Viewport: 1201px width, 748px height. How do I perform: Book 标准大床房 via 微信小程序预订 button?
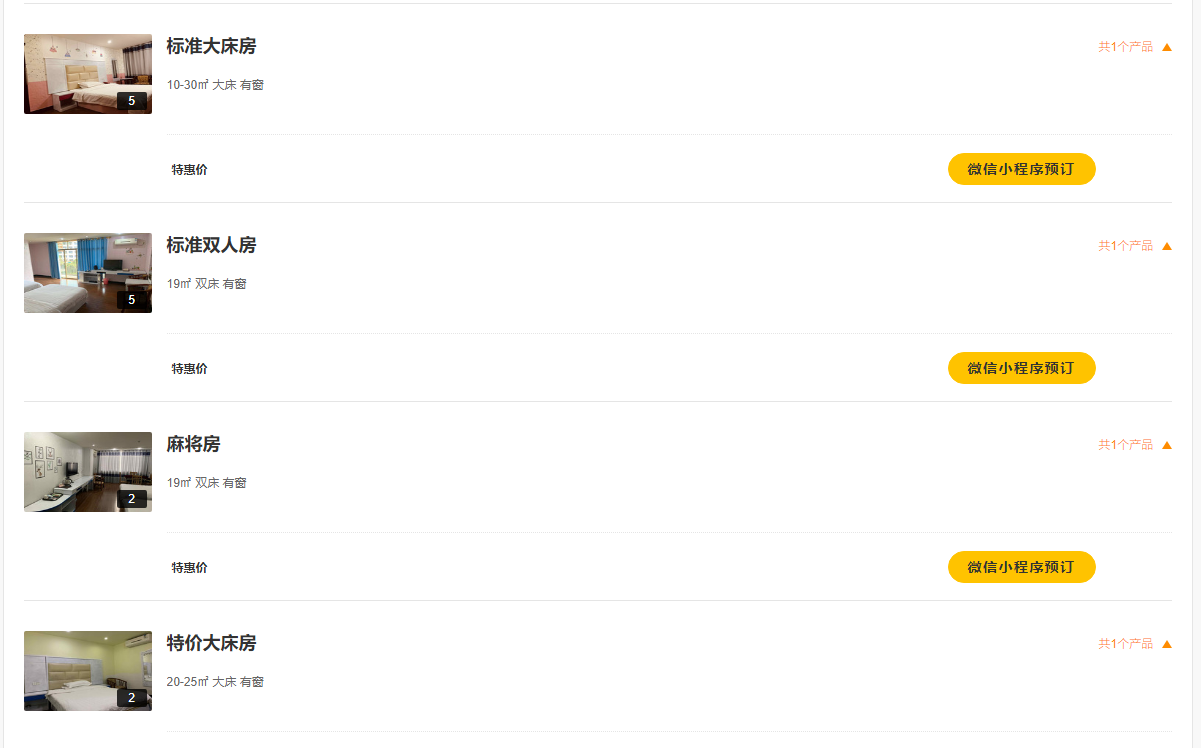1021,169
